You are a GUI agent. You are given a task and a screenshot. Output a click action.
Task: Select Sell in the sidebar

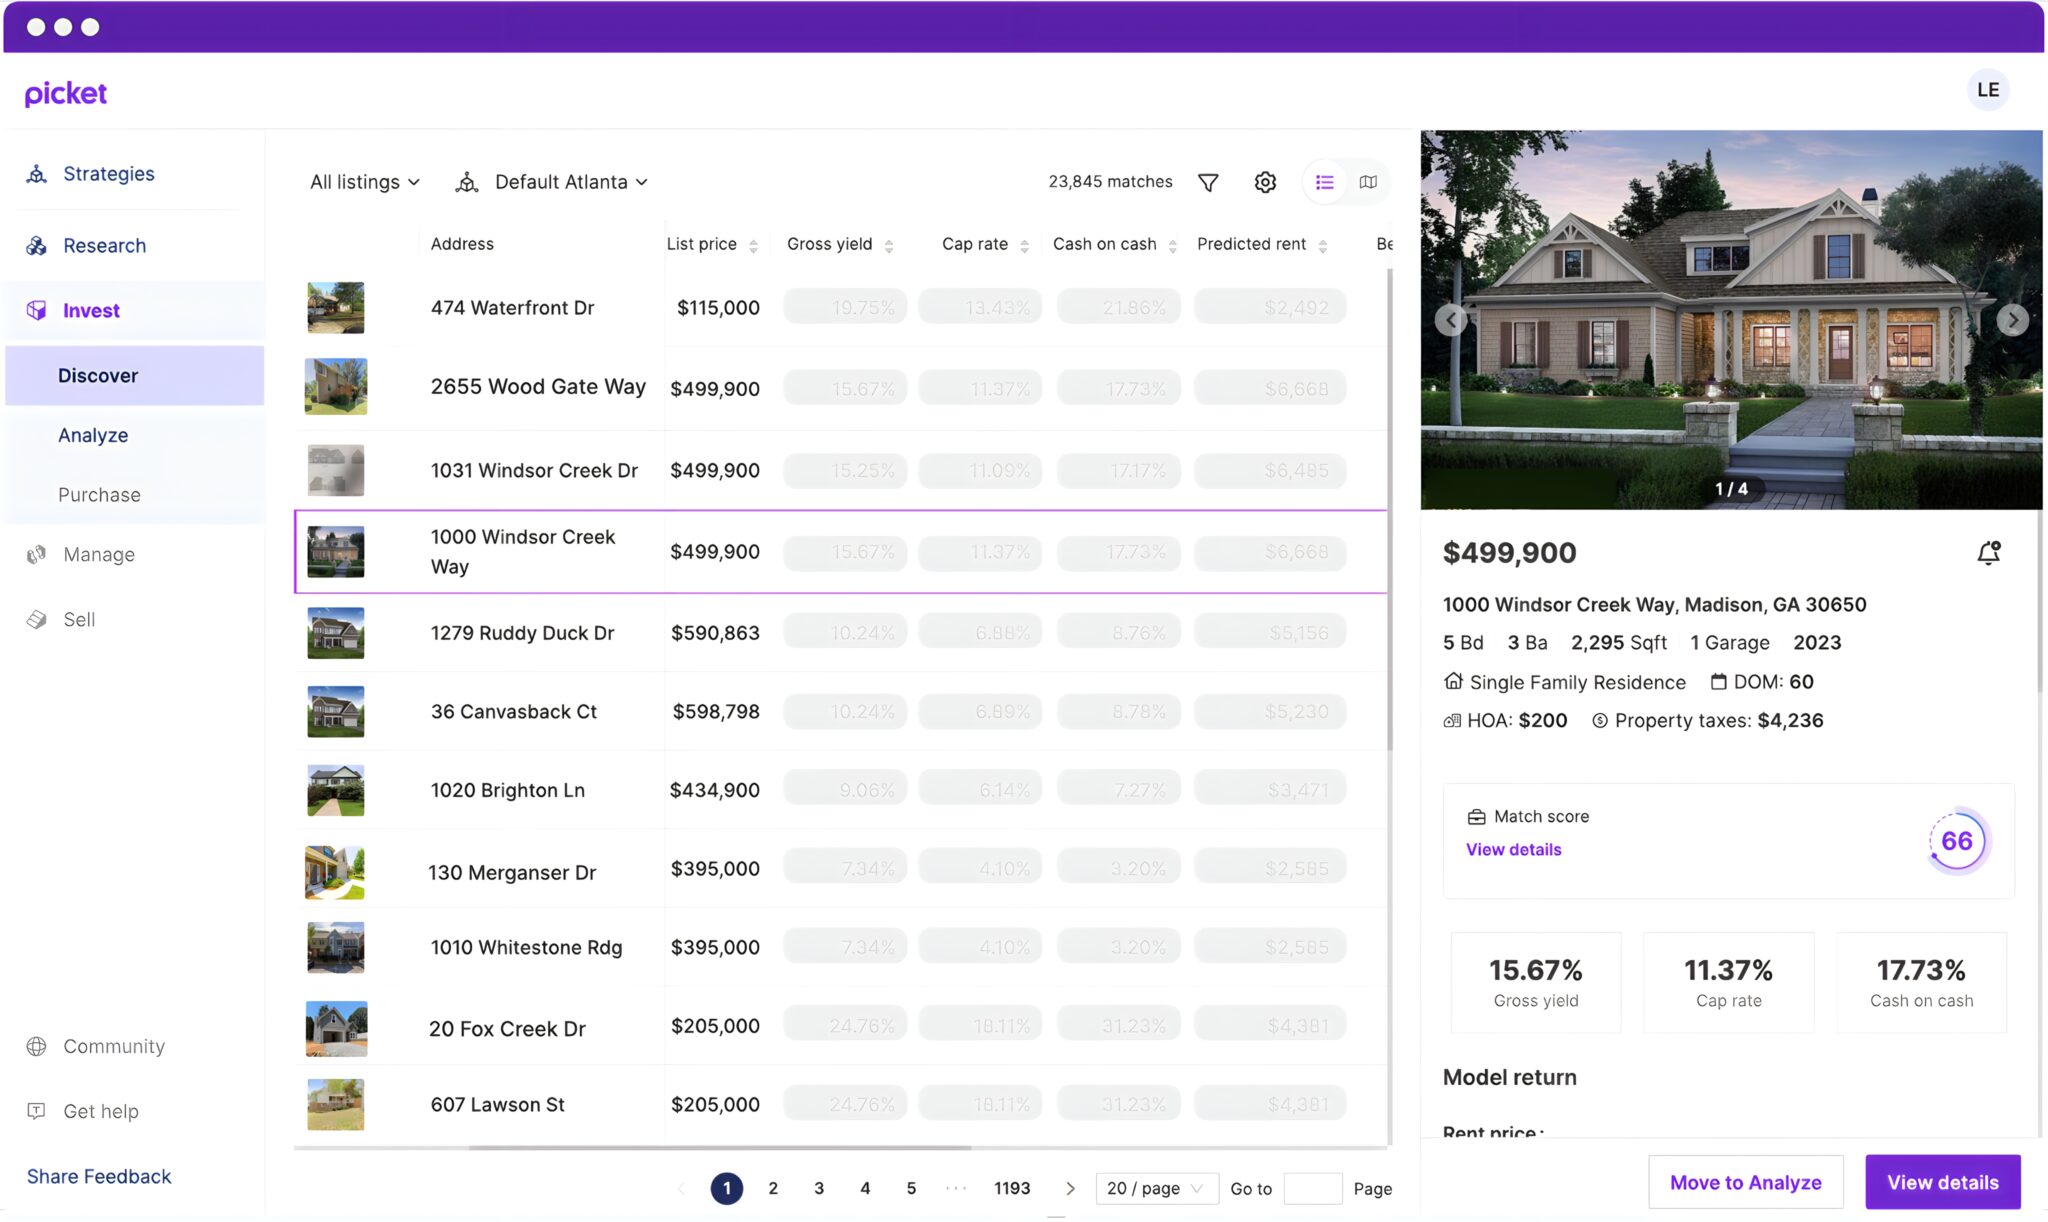tap(79, 620)
